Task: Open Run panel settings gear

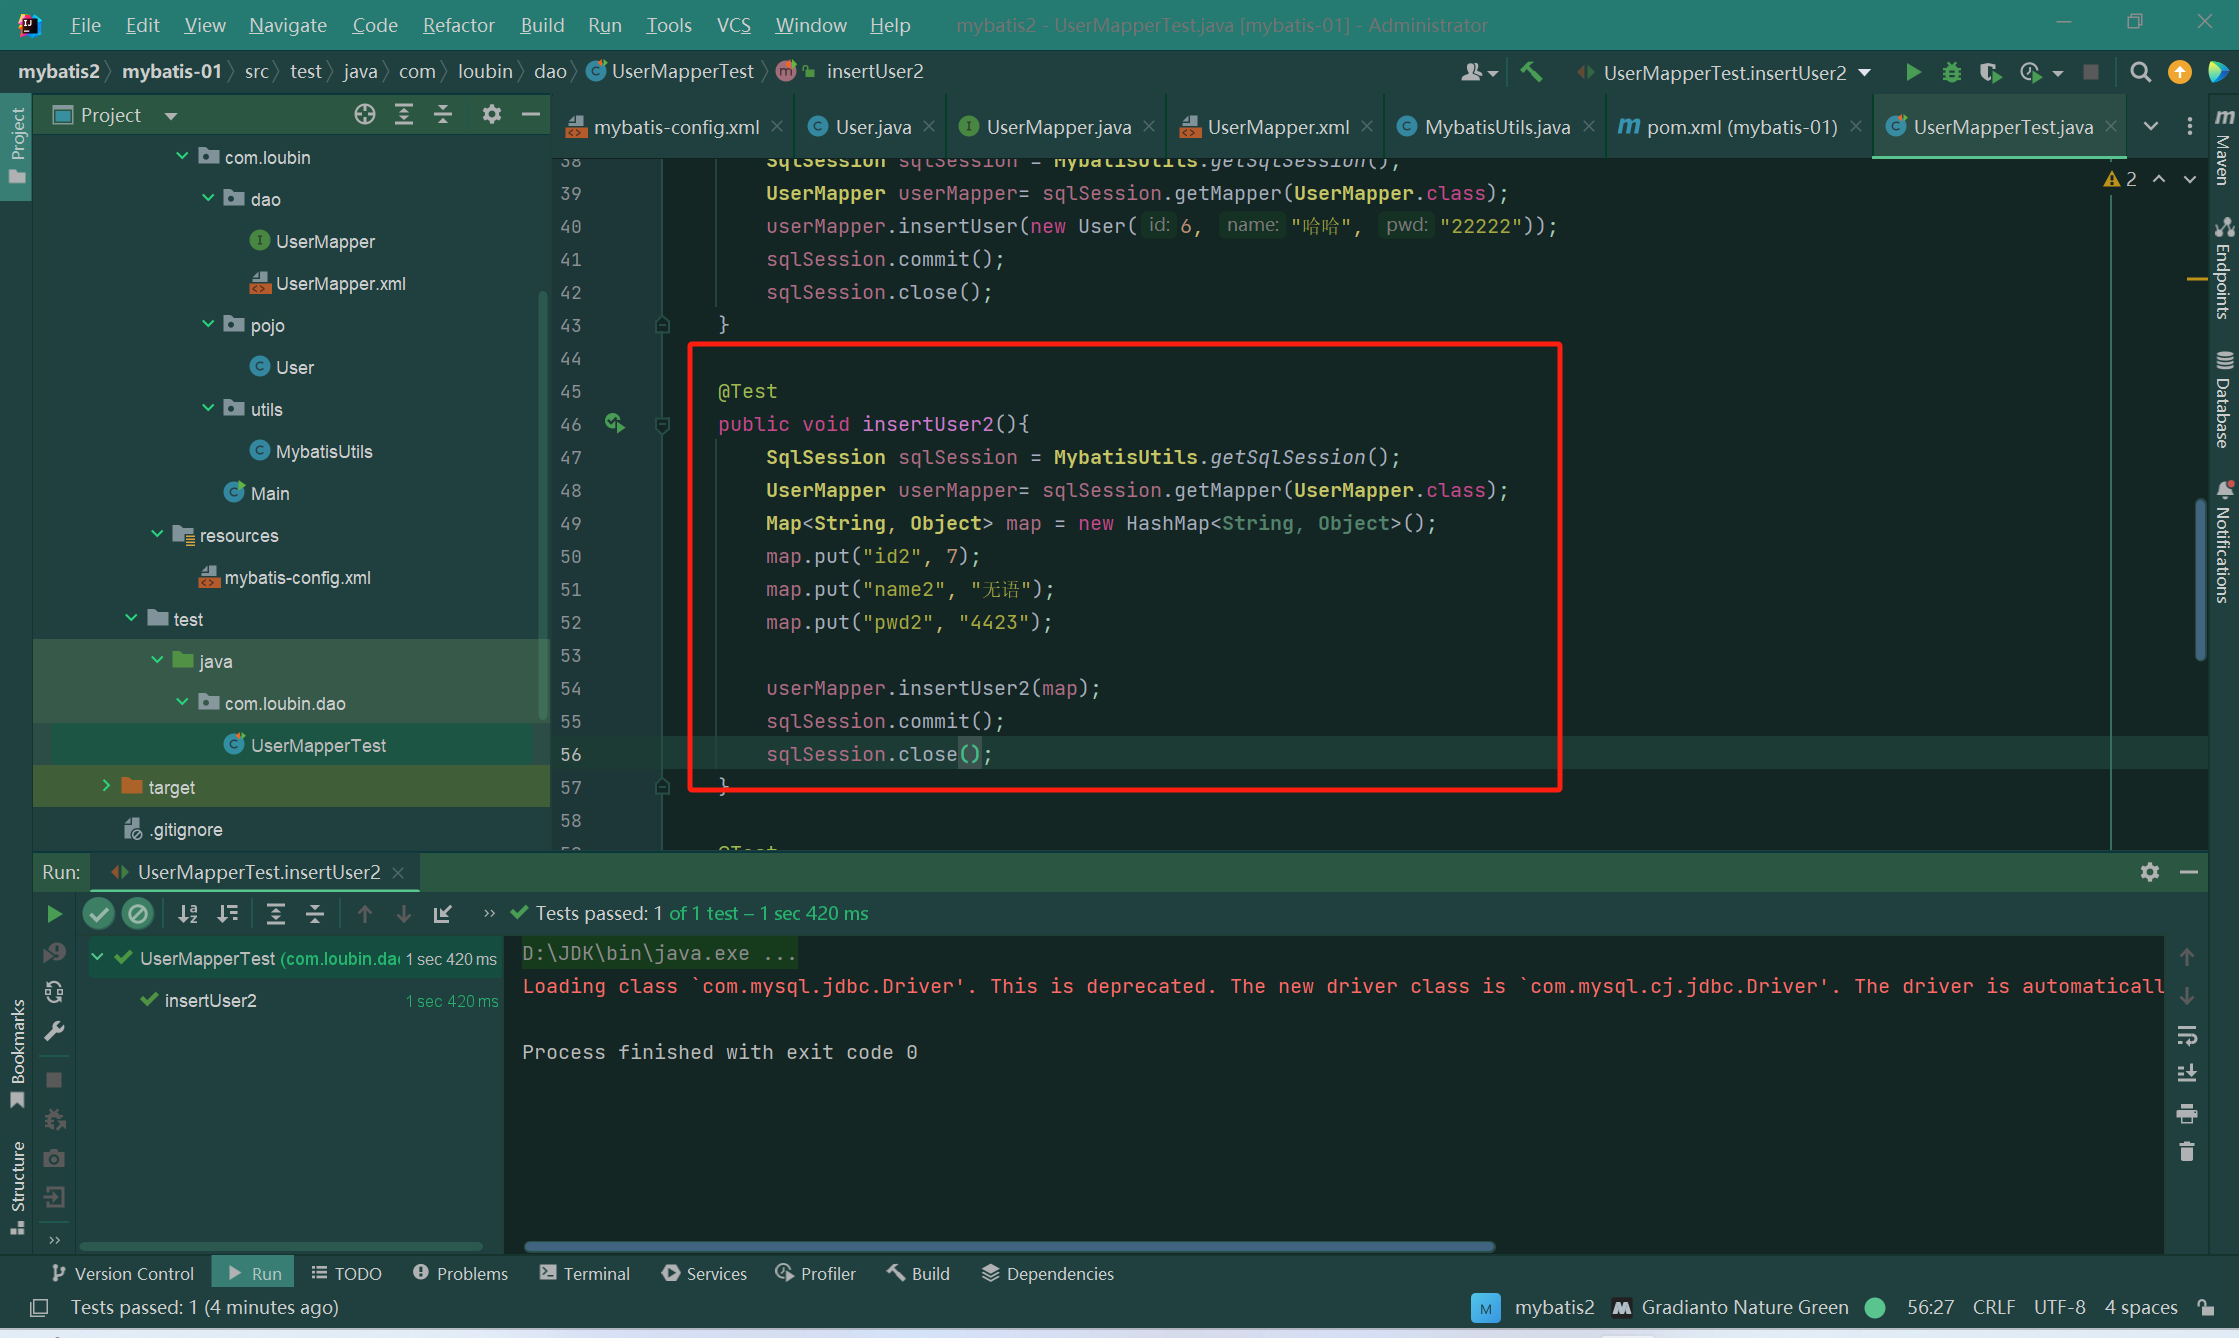Action: [2150, 872]
